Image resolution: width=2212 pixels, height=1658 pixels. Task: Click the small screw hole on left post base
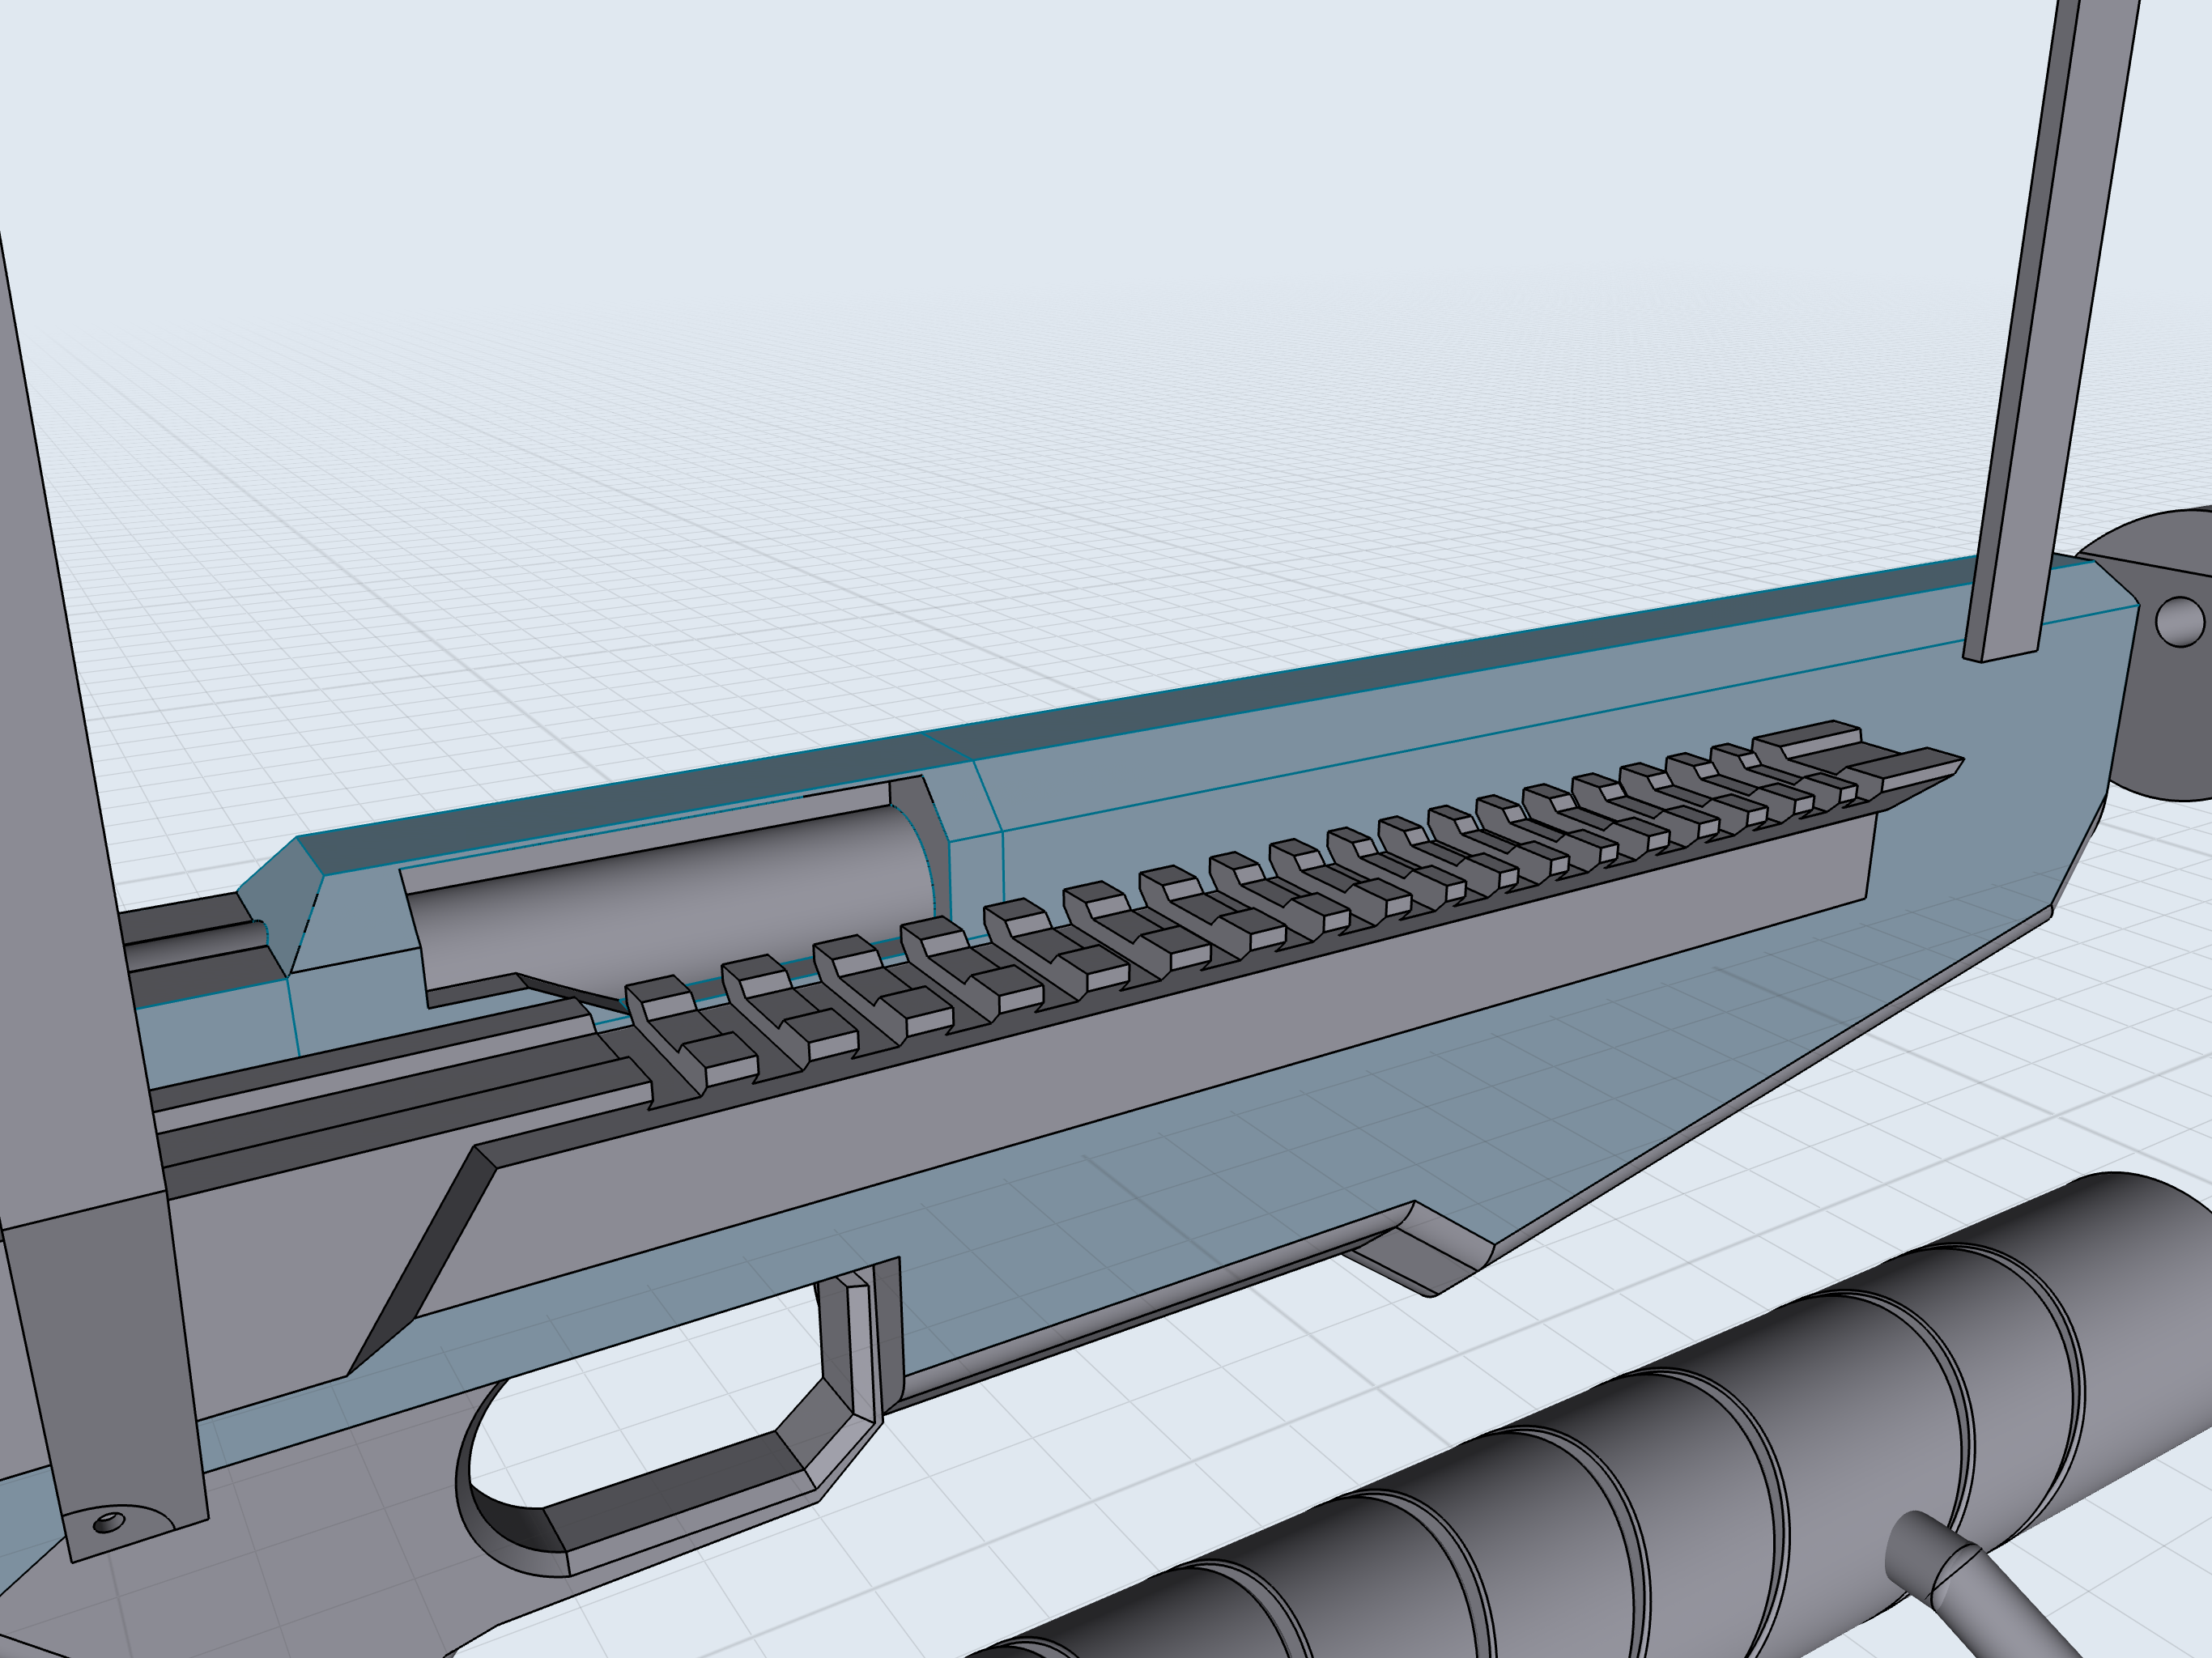(109, 1523)
